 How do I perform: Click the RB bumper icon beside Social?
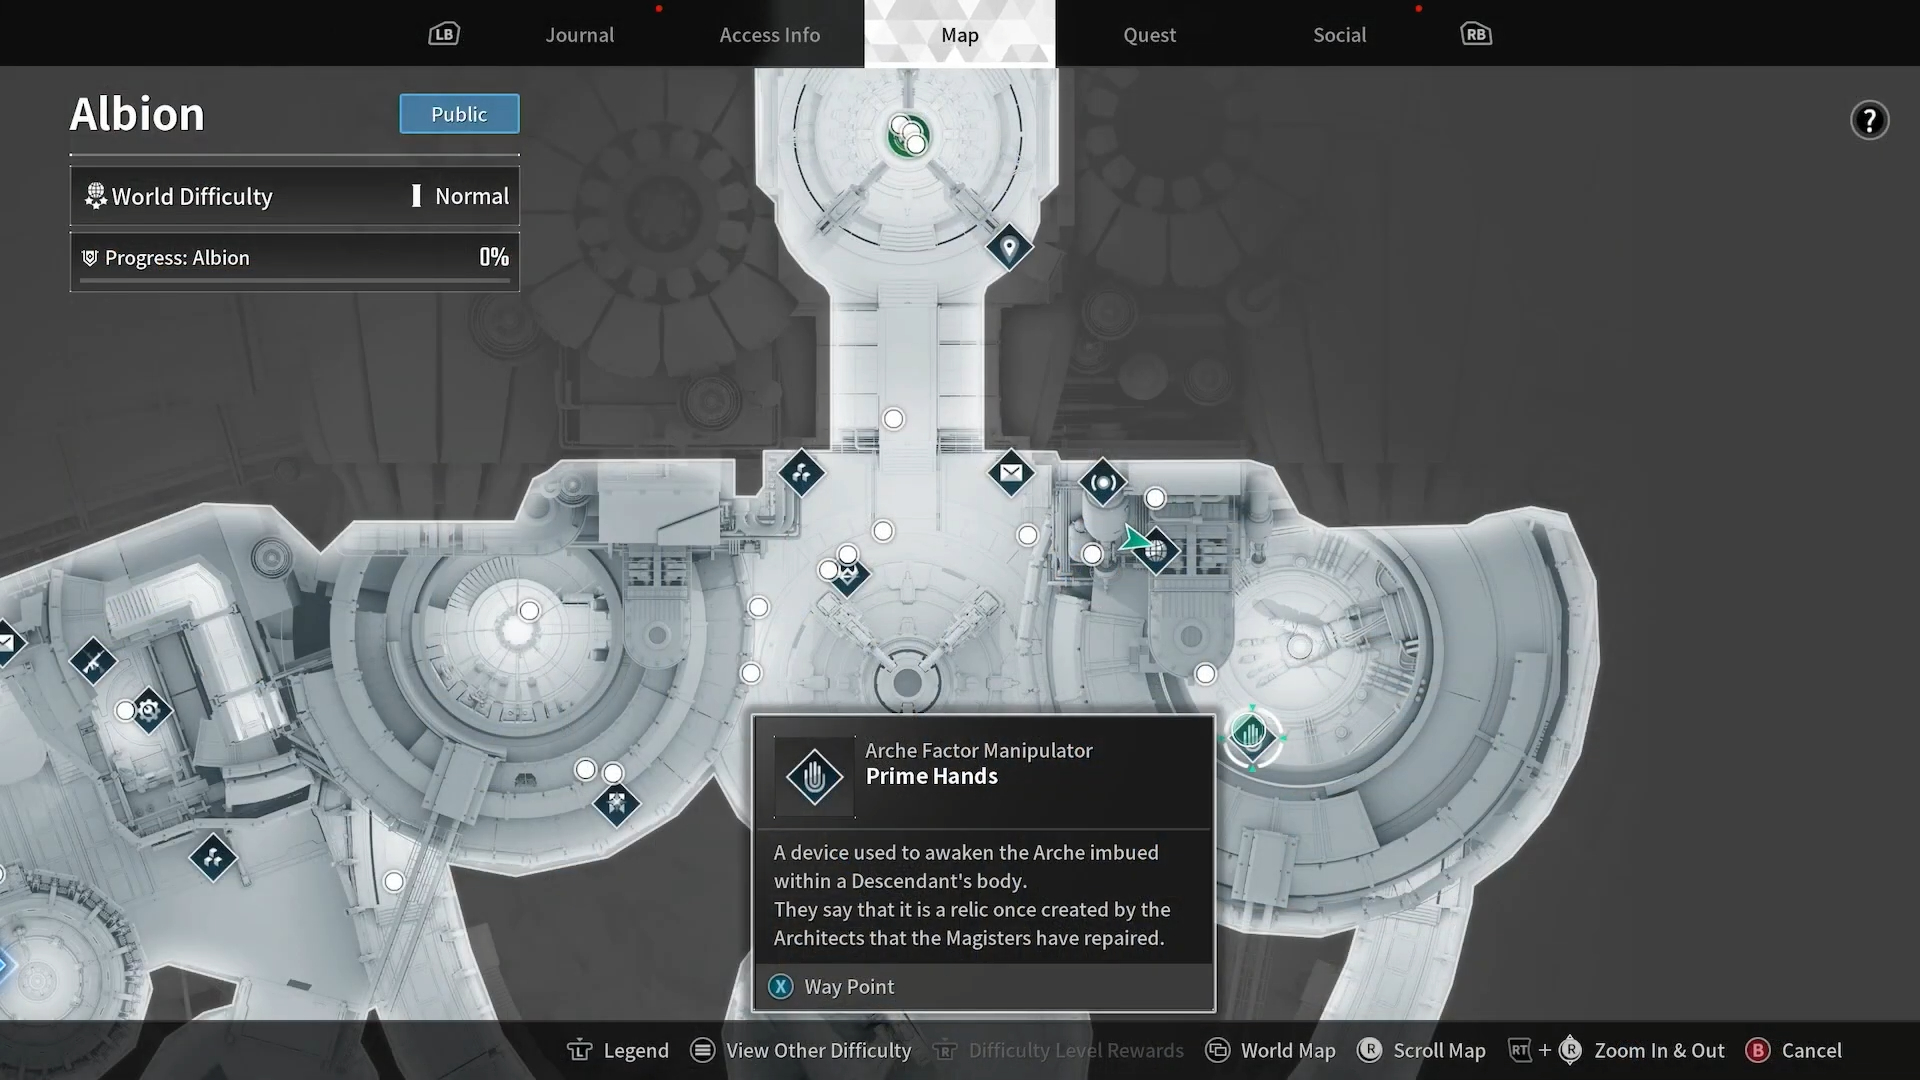(x=1476, y=34)
